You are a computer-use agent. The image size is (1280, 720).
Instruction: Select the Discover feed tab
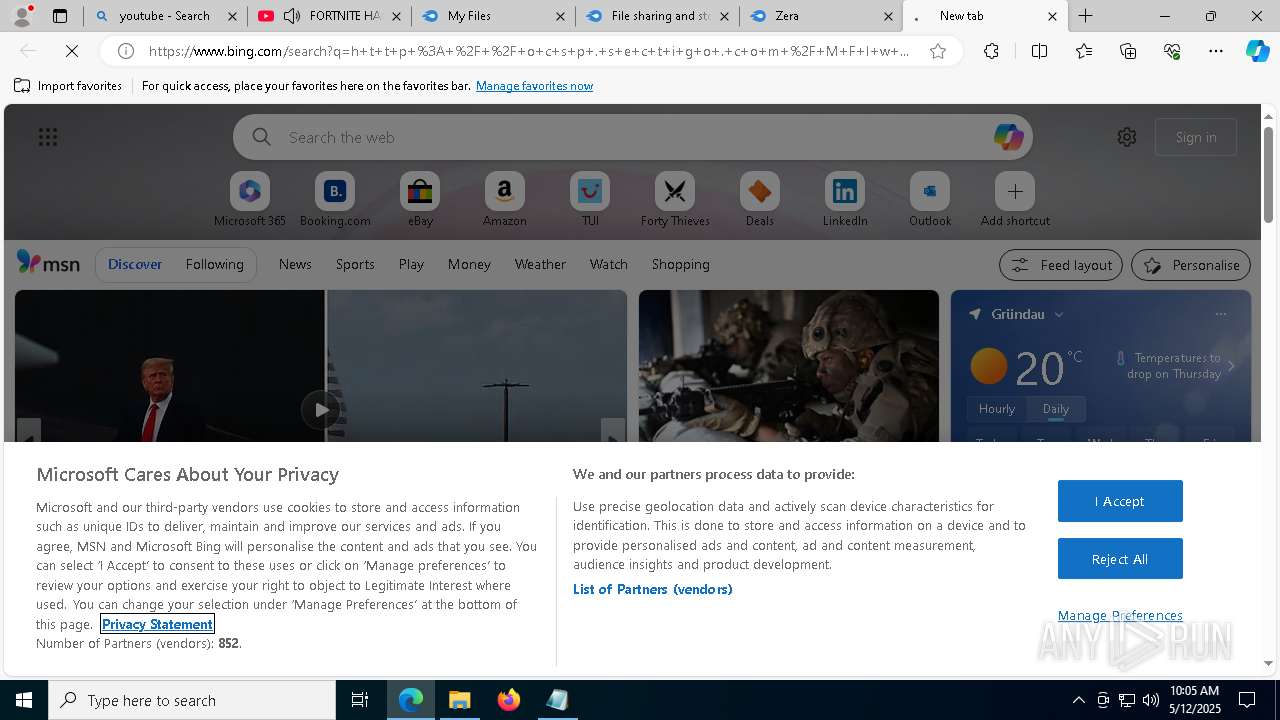135,264
